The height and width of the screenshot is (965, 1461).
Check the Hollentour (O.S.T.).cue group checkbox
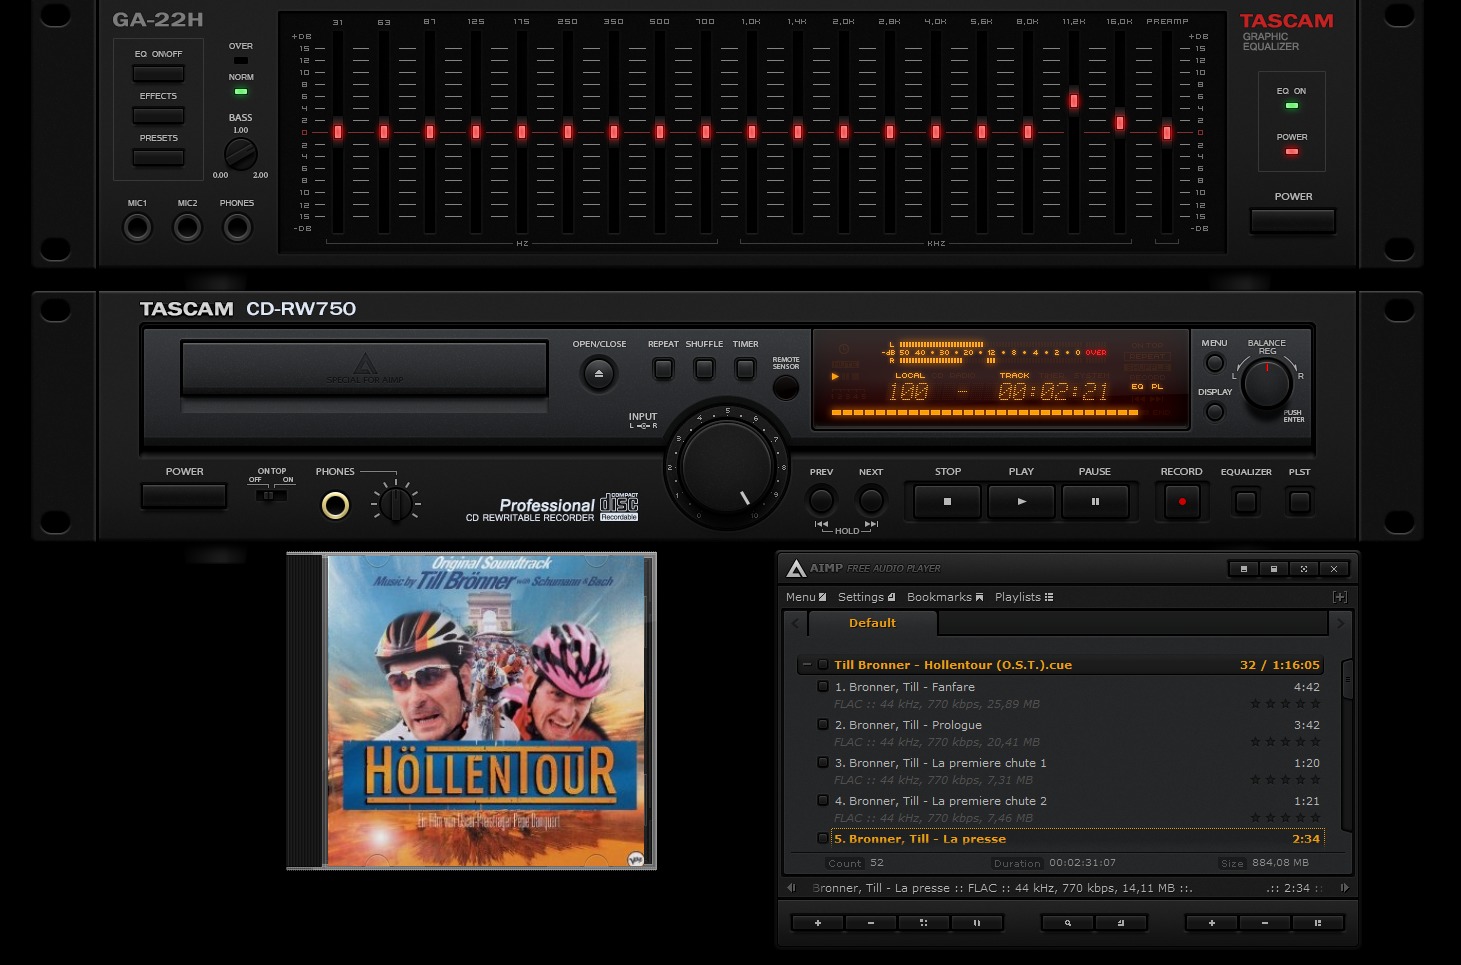[x=823, y=665]
